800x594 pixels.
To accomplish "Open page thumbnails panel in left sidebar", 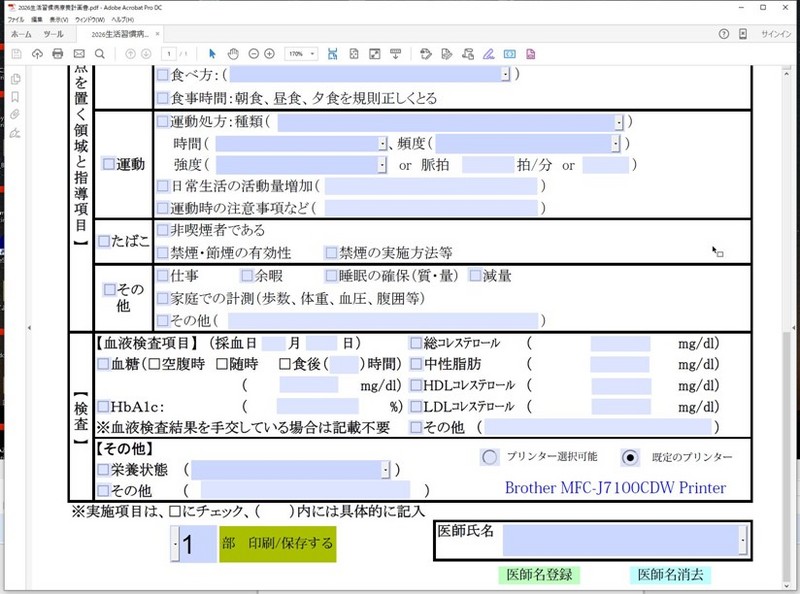I will 15,79.
